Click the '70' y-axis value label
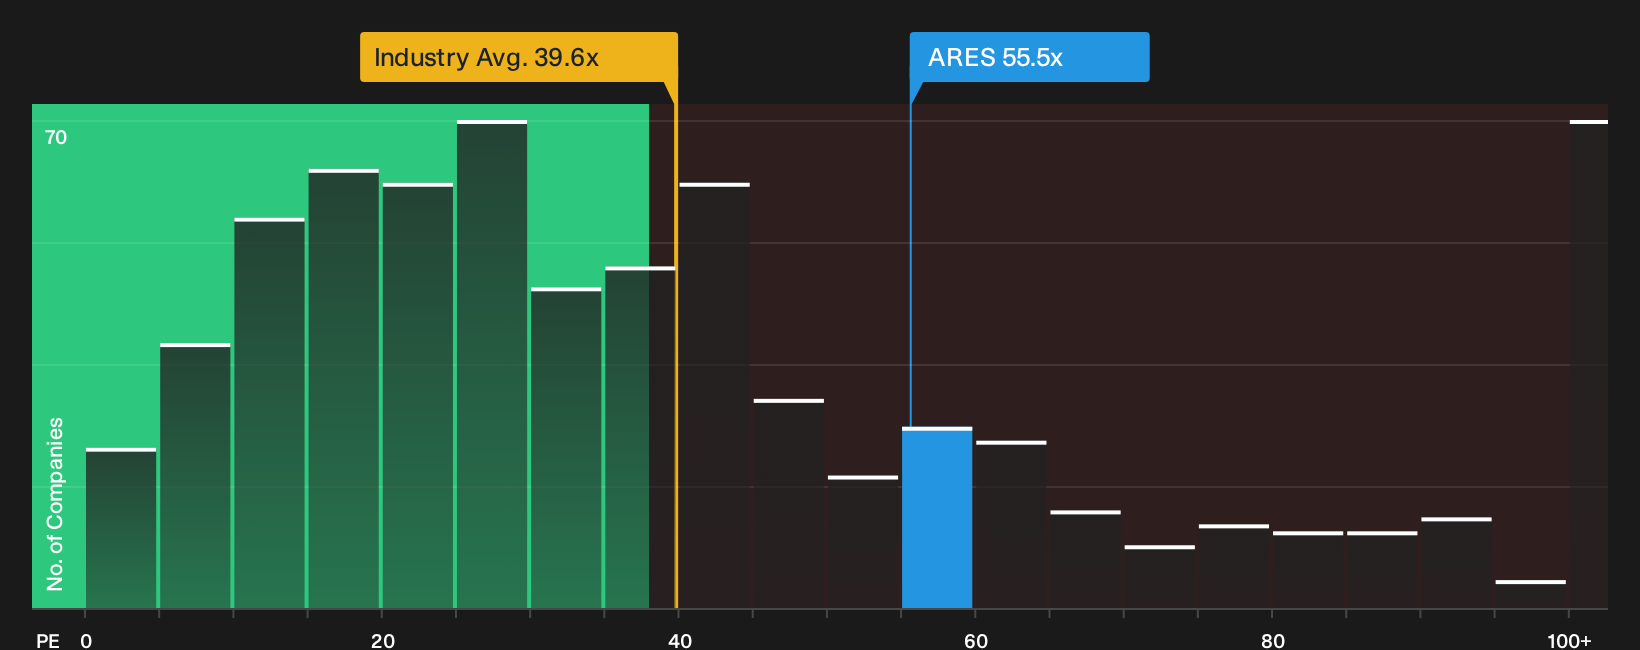The image size is (1640, 650). click(56, 137)
